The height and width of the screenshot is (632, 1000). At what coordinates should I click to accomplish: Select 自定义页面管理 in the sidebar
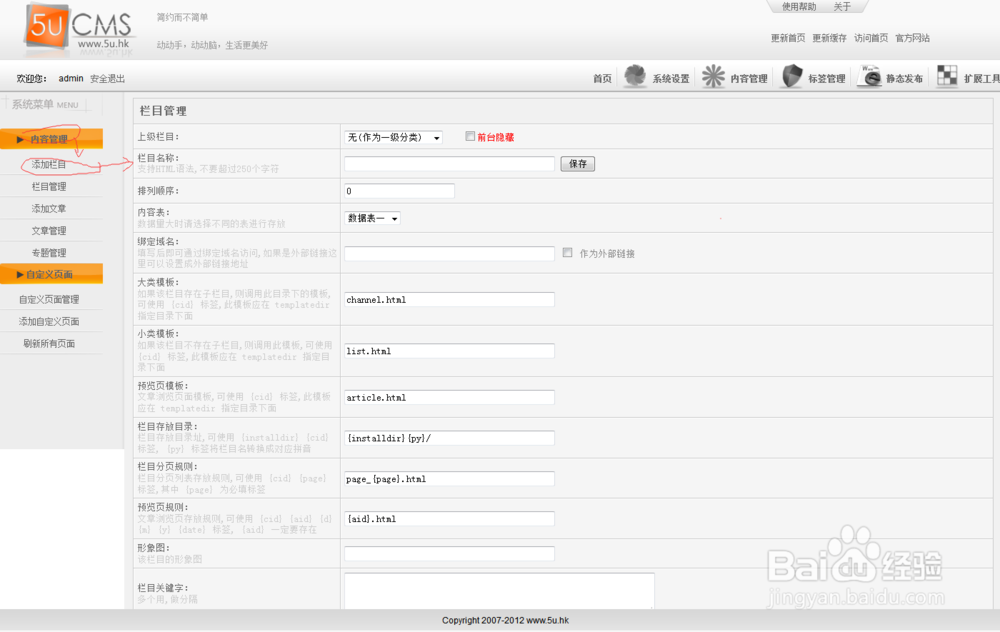(x=49, y=300)
